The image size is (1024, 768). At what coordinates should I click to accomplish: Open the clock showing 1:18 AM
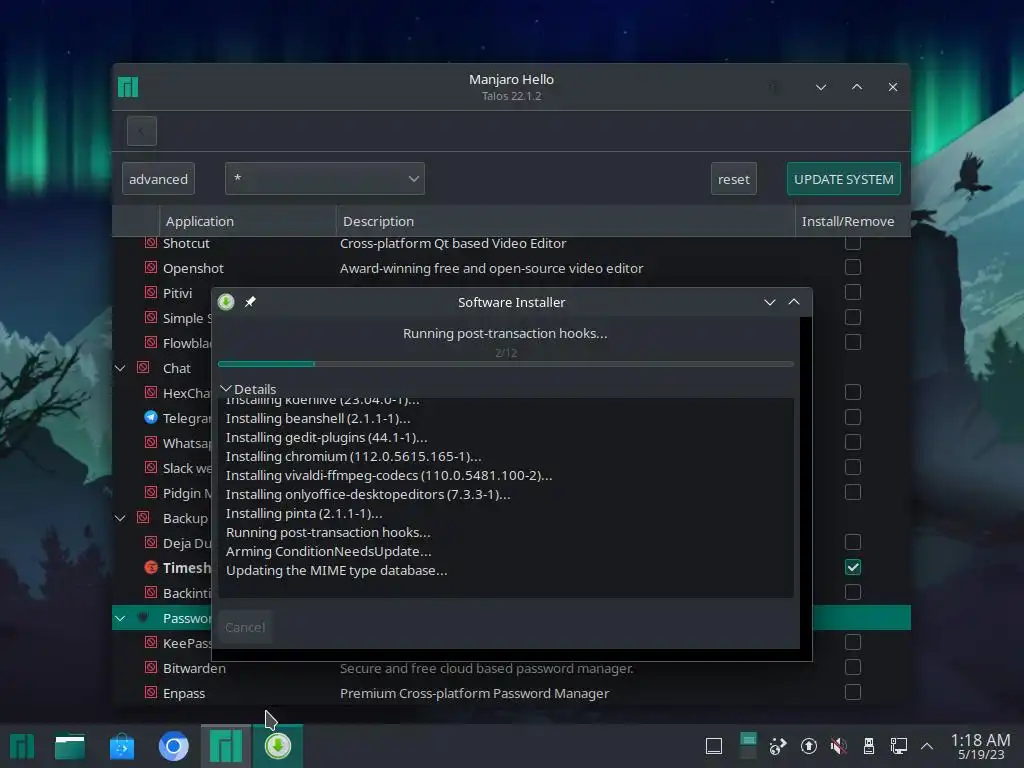tap(980, 746)
